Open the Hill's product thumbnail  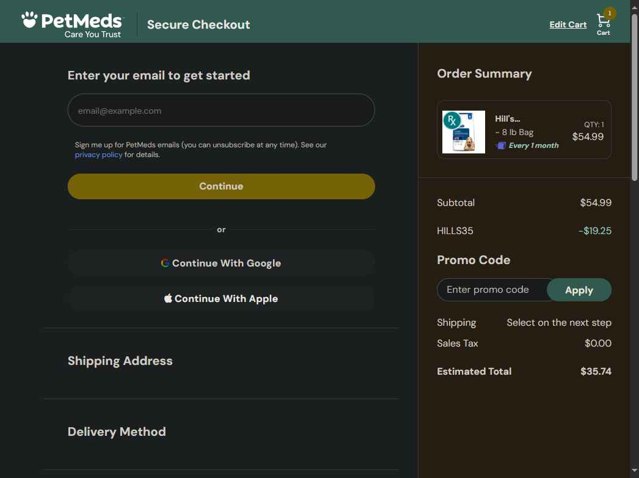coord(463,132)
